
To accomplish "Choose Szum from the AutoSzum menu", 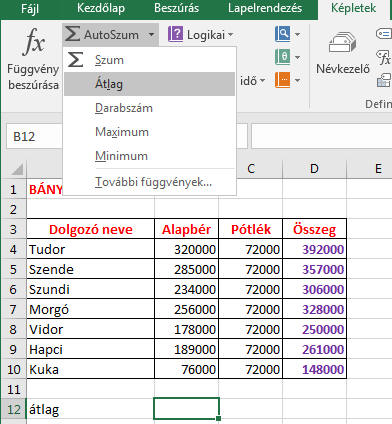I will pos(149,60).
